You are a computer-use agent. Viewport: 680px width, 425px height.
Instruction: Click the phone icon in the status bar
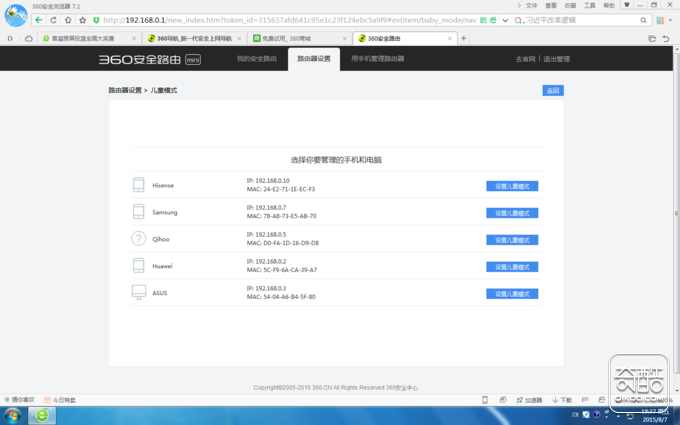pos(485,400)
